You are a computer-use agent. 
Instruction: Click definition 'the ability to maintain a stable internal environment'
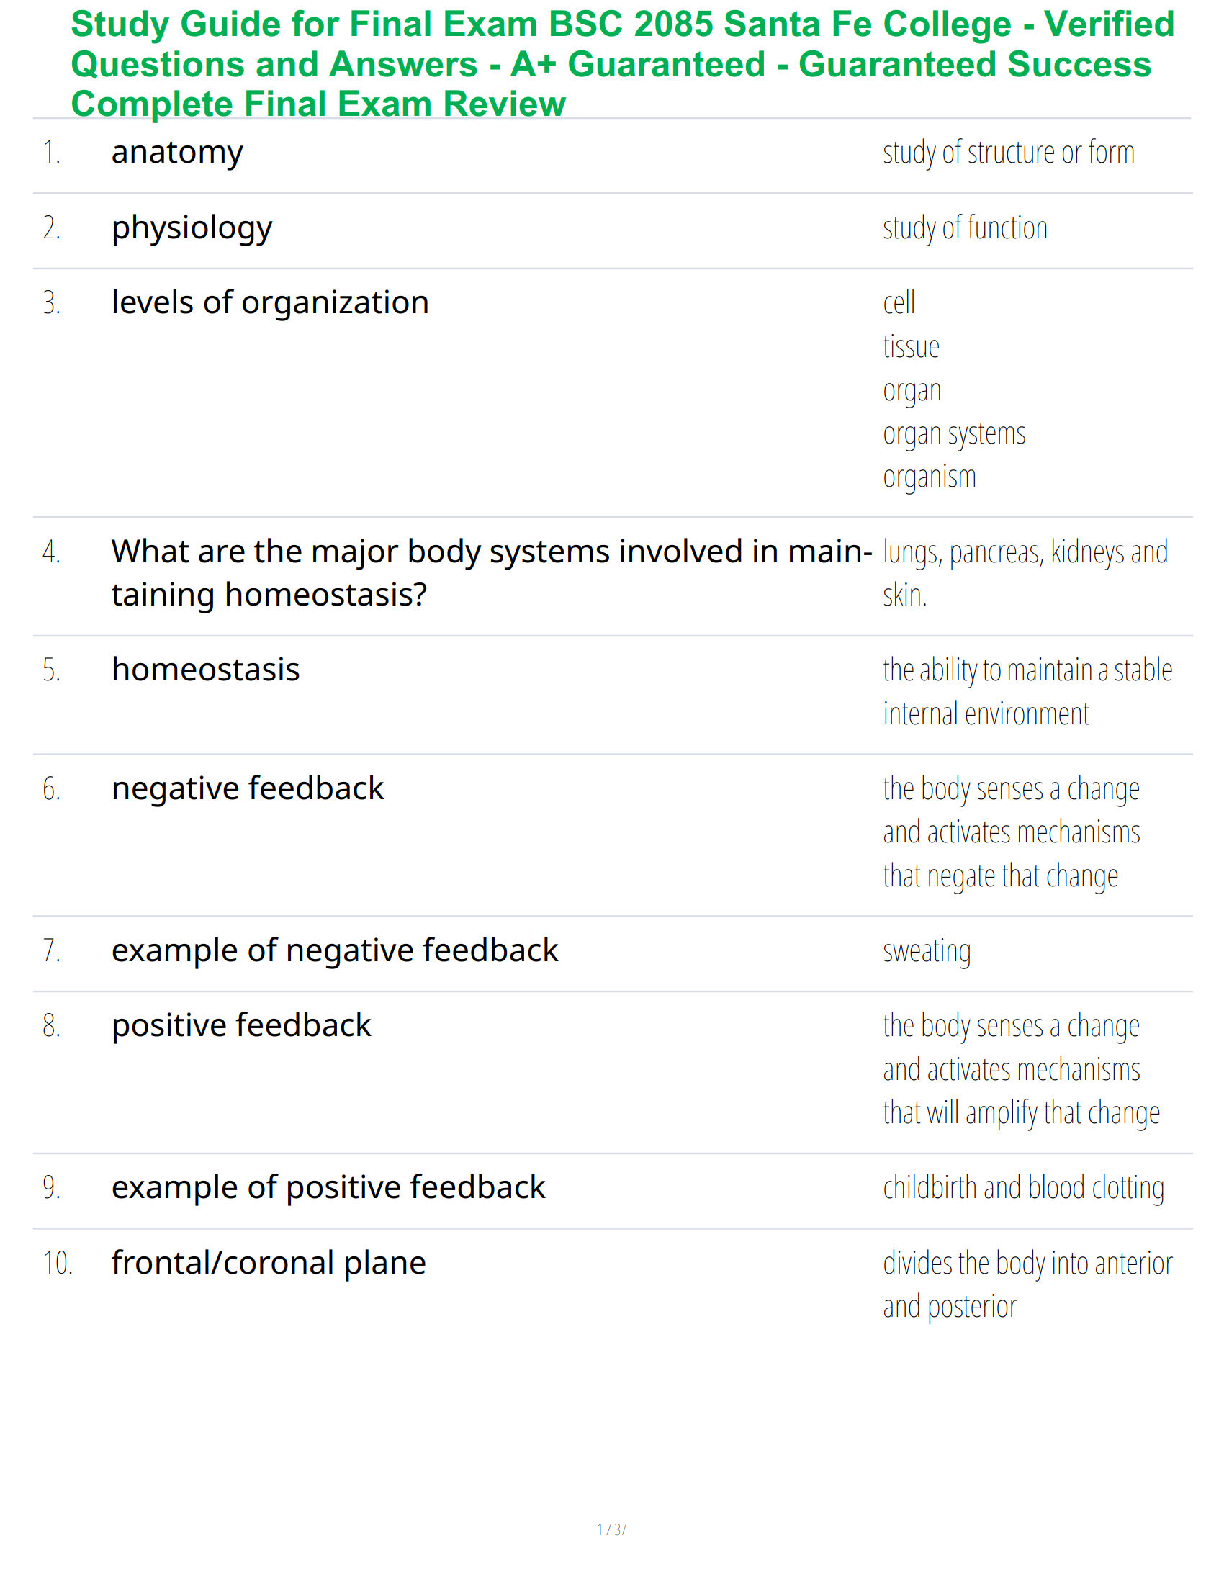pyautogui.click(x=1027, y=692)
